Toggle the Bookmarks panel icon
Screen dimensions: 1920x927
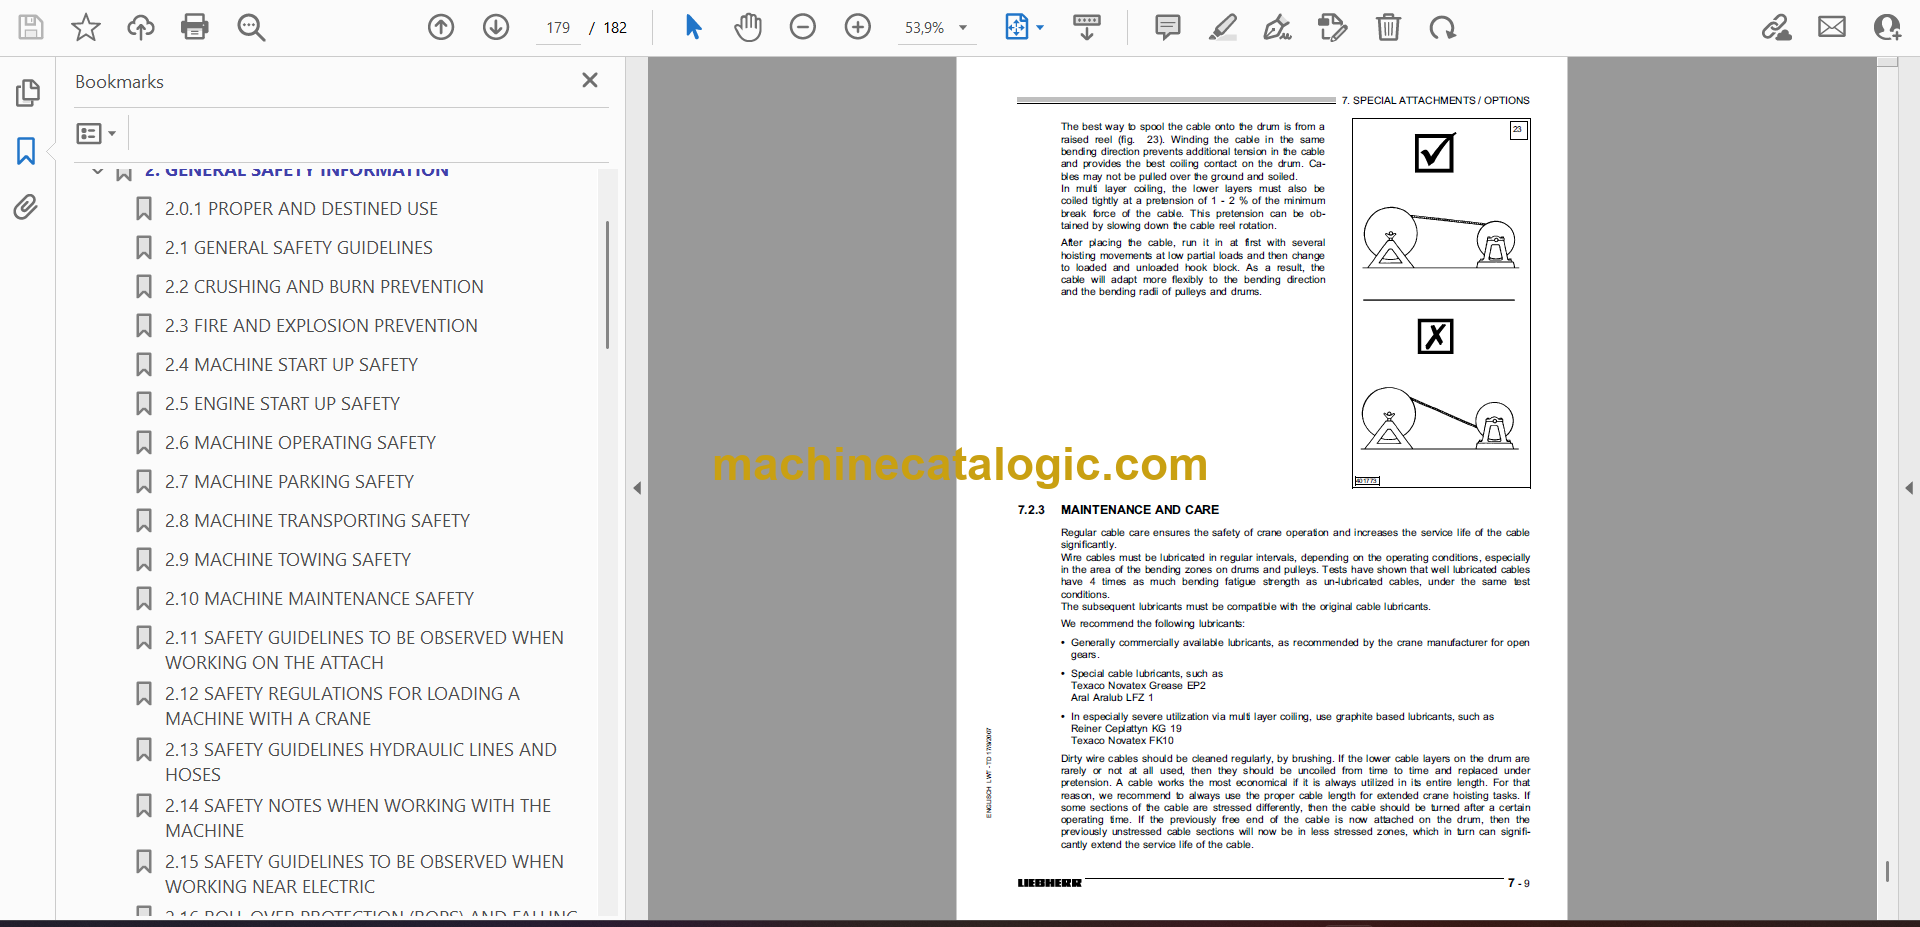27,151
